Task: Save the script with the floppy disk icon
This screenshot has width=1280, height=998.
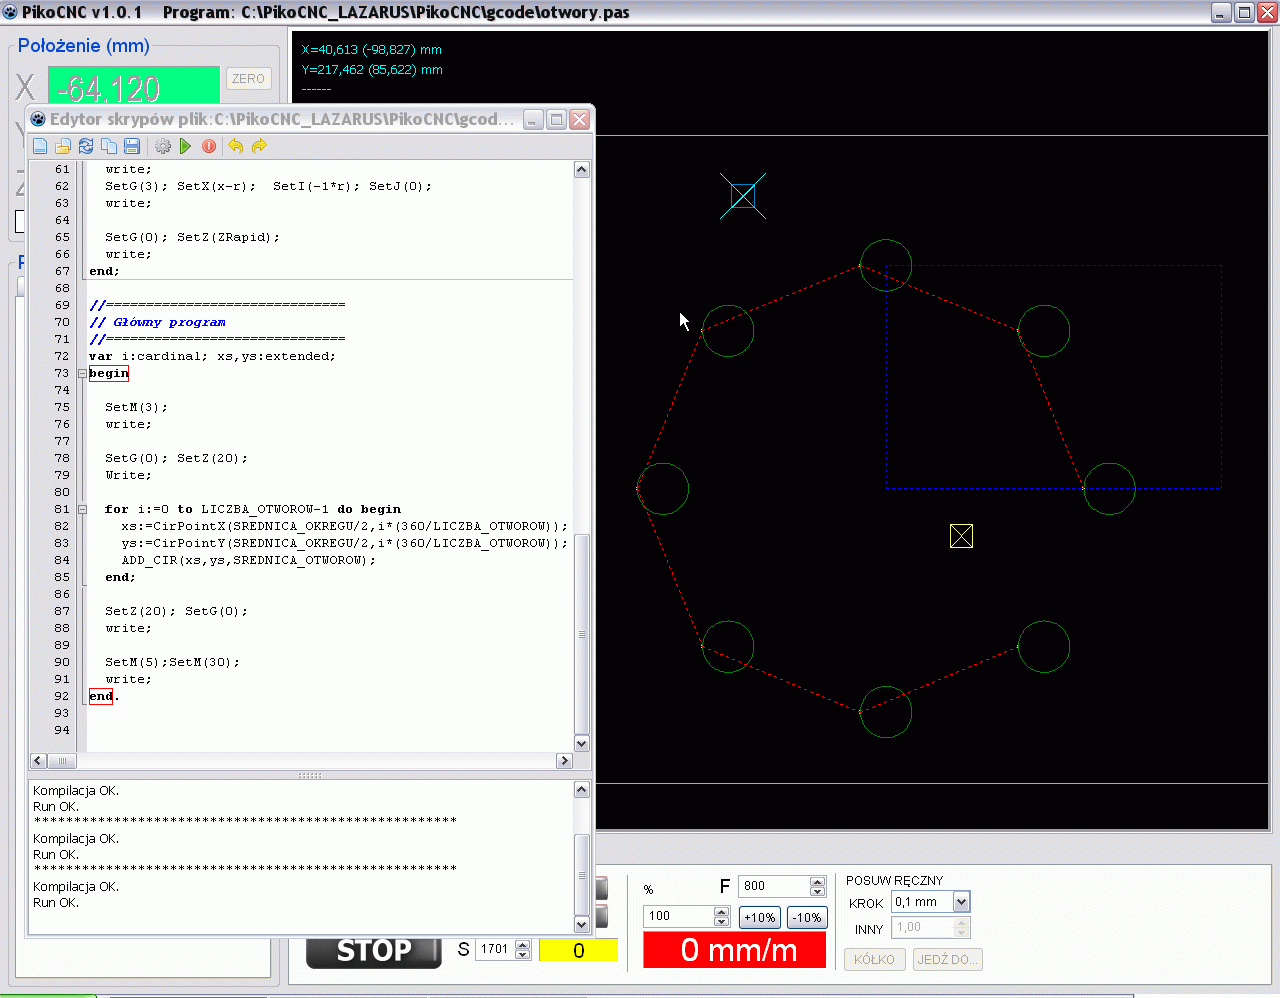Action: [x=132, y=146]
